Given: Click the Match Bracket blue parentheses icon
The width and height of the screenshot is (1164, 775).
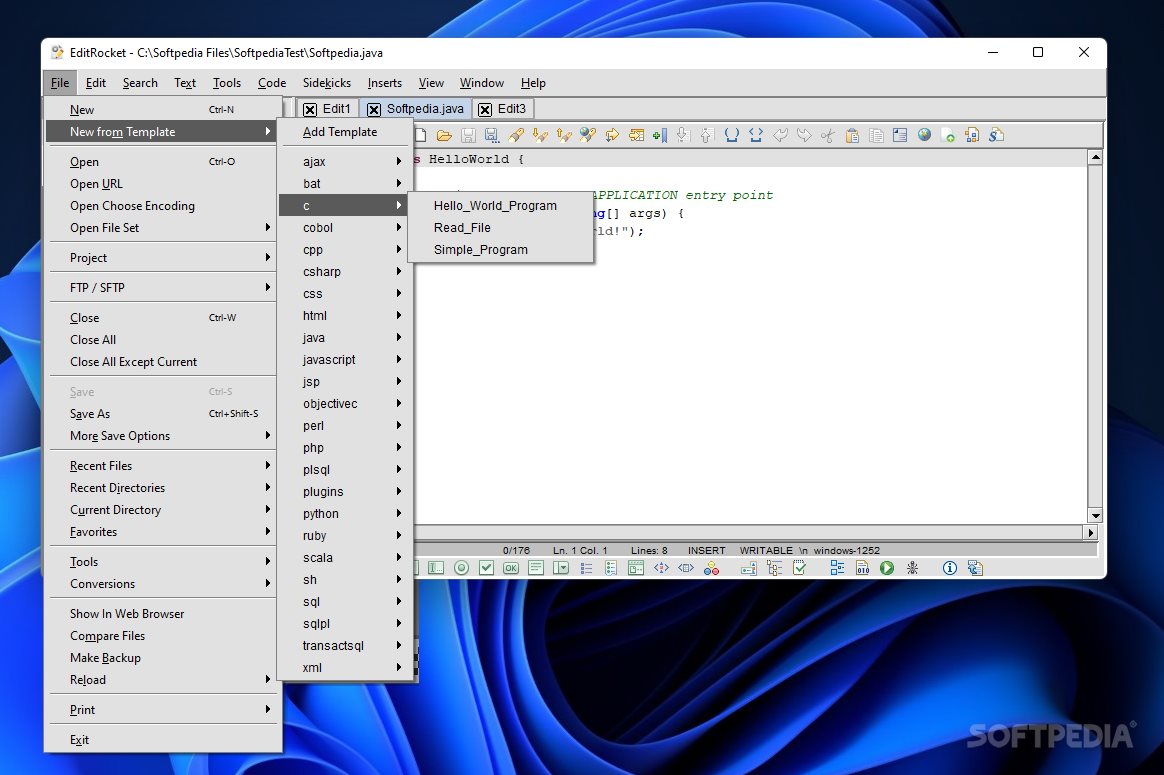Looking at the screenshot, I should [x=731, y=135].
